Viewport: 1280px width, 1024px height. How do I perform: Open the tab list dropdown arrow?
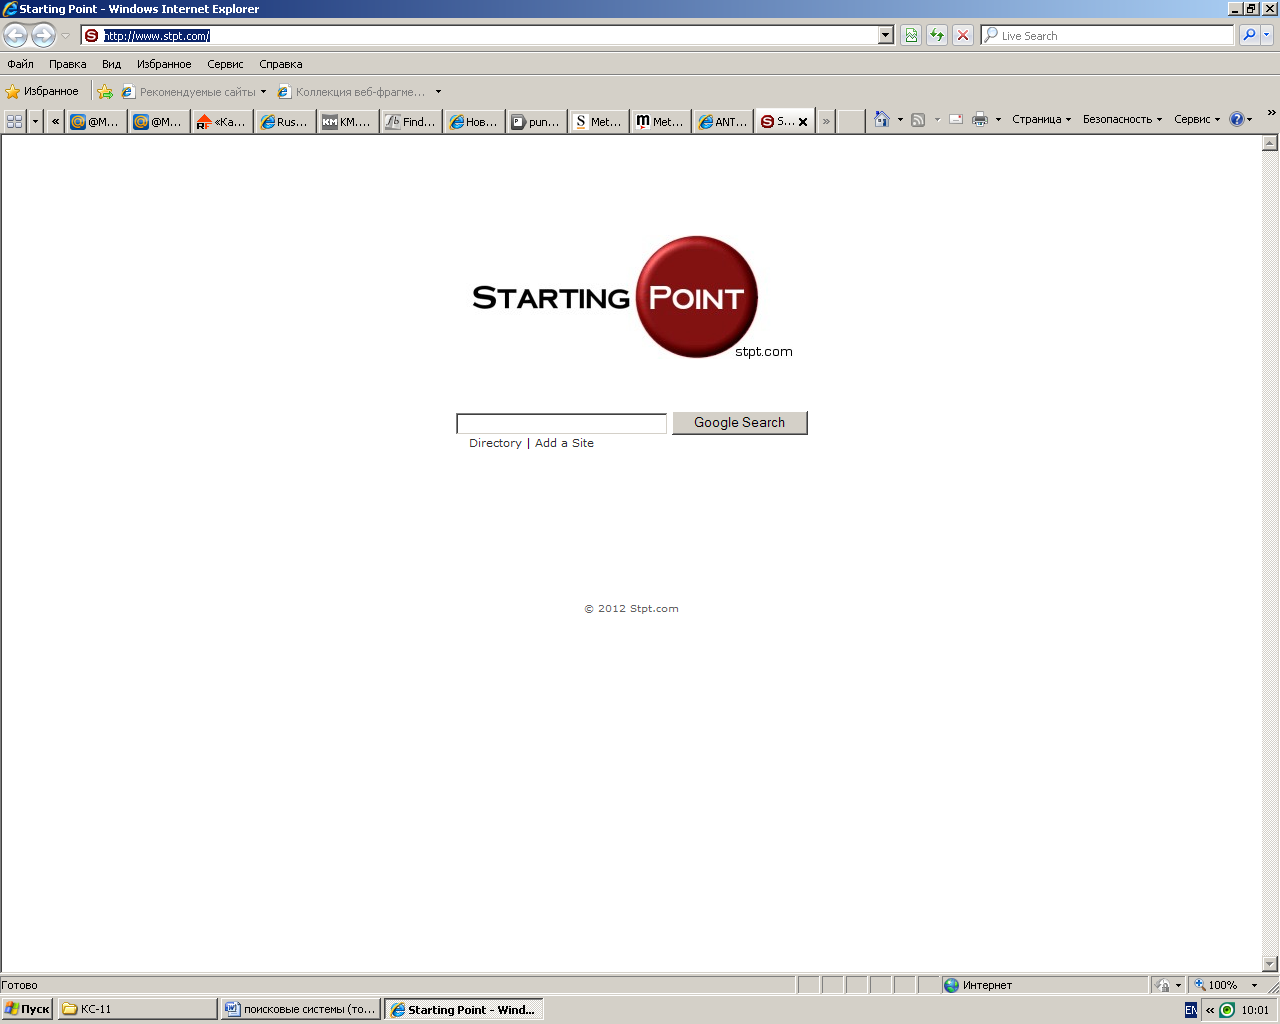click(x=35, y=121)
